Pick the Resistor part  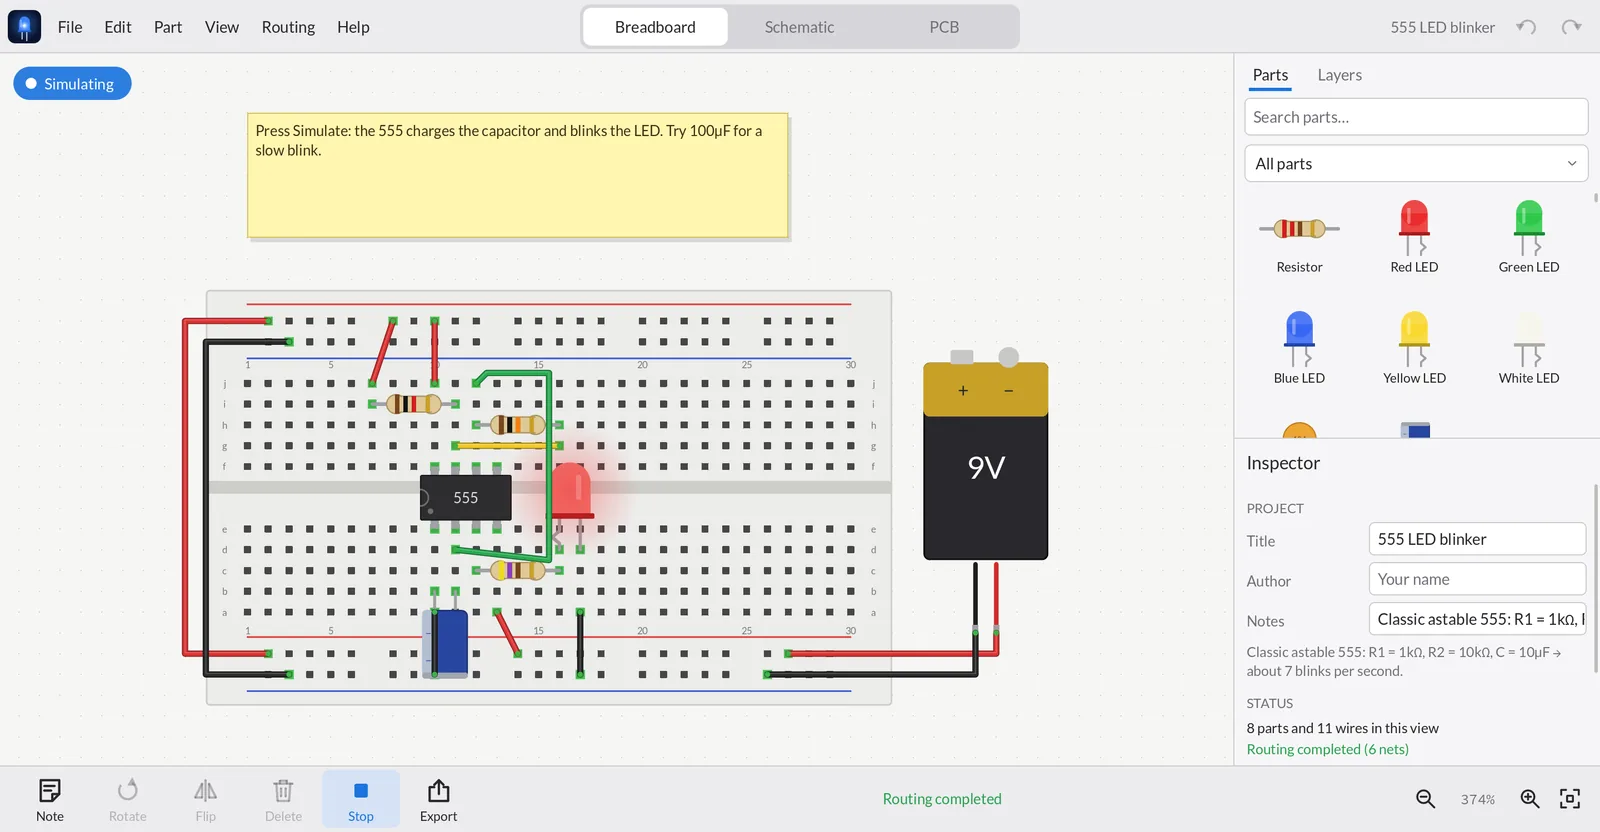1299,238
